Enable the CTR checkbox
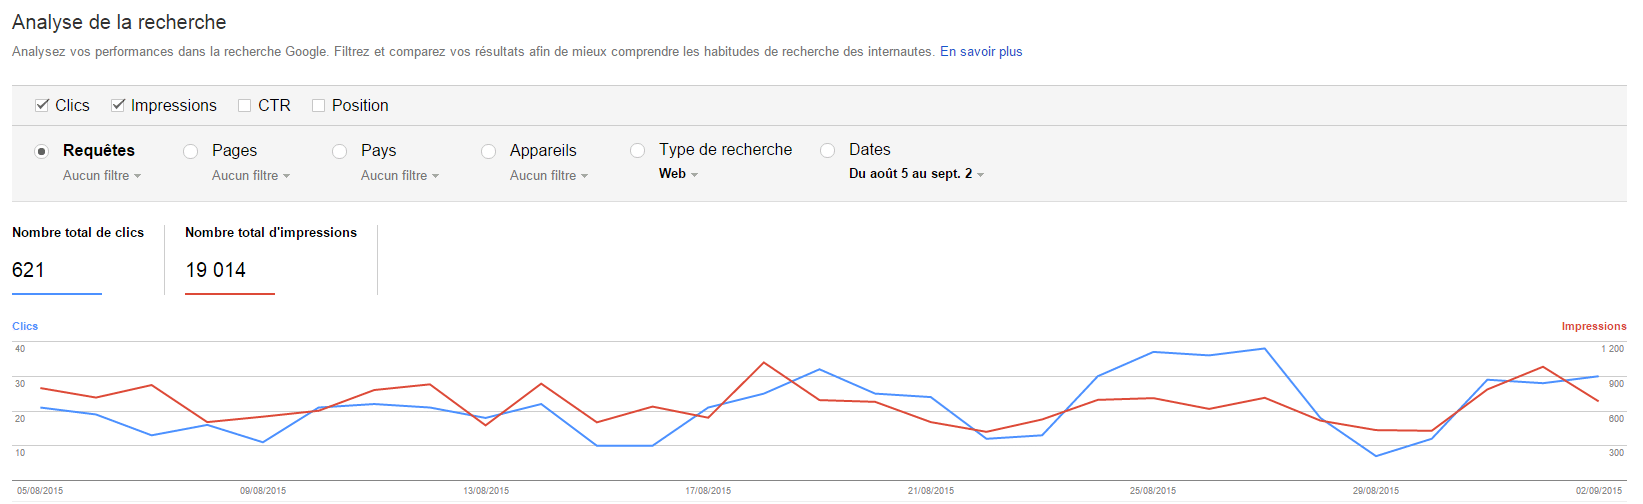This screenshot has width=1643, height=504. tap(244, 105)
